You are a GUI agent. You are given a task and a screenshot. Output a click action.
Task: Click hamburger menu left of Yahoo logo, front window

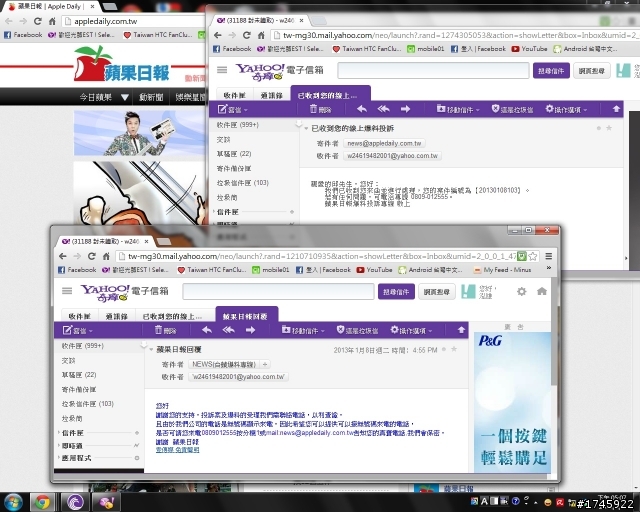pyautogui.click(x=67, y=291)
